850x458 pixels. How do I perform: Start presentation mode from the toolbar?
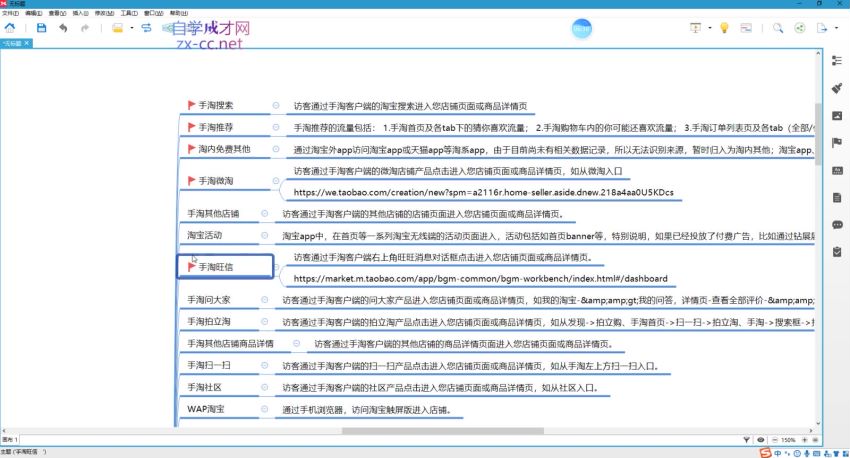coord(695,28)
